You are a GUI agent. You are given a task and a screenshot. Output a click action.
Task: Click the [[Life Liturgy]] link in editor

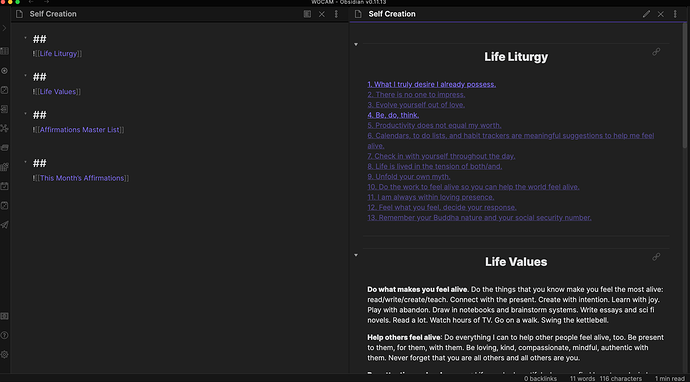pyautogui.click(x=59, y=54)
